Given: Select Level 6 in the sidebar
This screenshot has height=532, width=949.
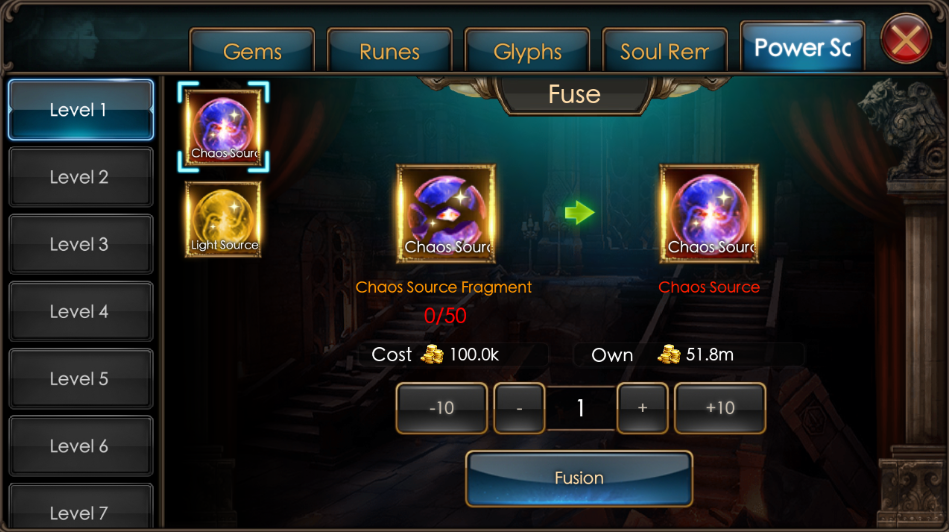Looking at the screenshot, I should (80, 445).
